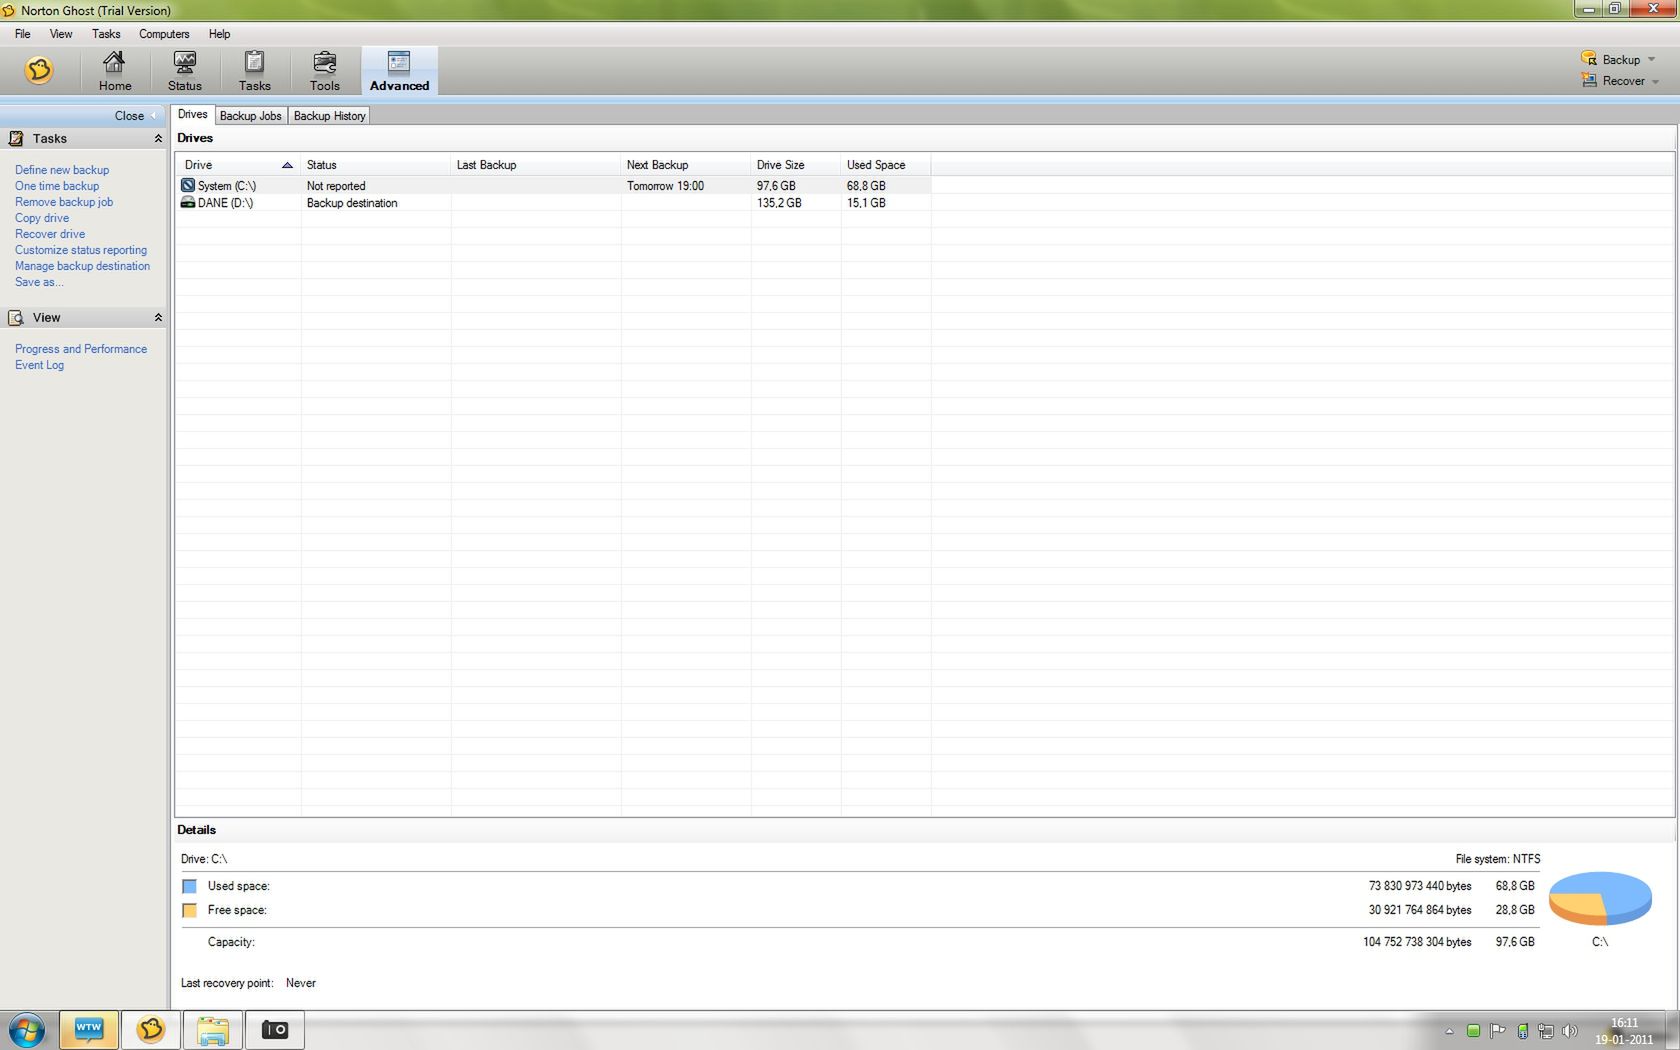This screenshot has width=1680, height=1050.
Task: Close the left side panel
Action: point(134,116)
